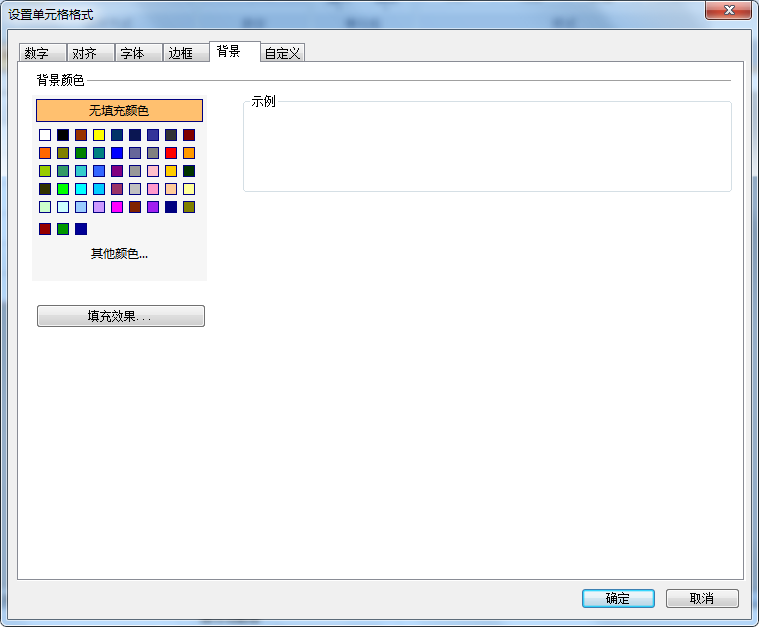The image size is (759, 627).
Task: Pick the white color swatch
Action: click(x=45, y=135)
